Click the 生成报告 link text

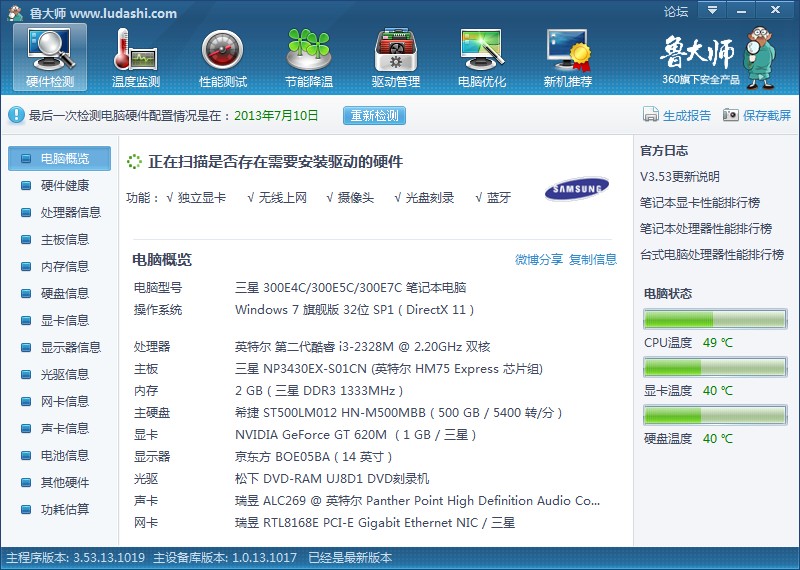click(x=687, y=115)
